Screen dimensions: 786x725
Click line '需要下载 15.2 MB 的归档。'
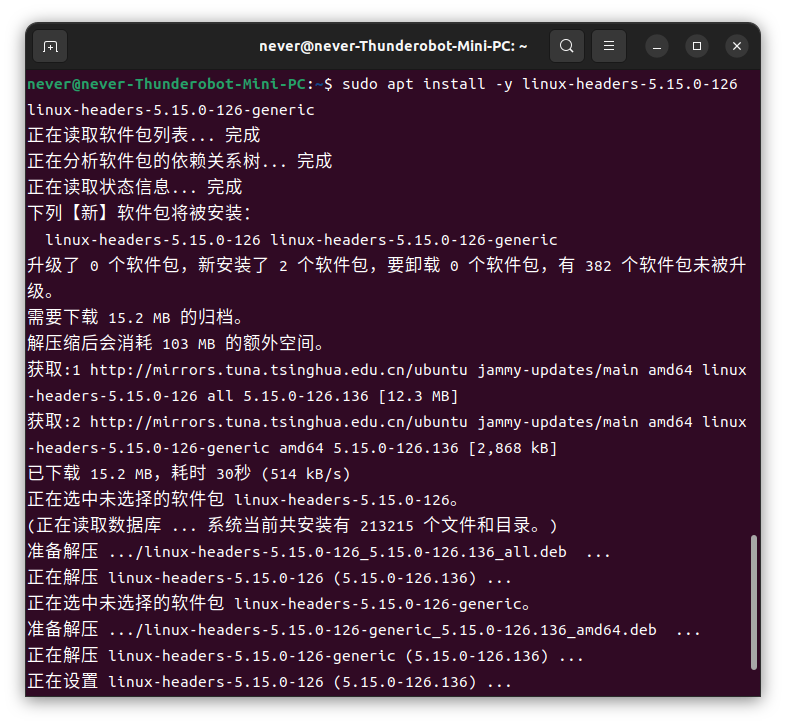pyautogui.click(x=135, y=317)
